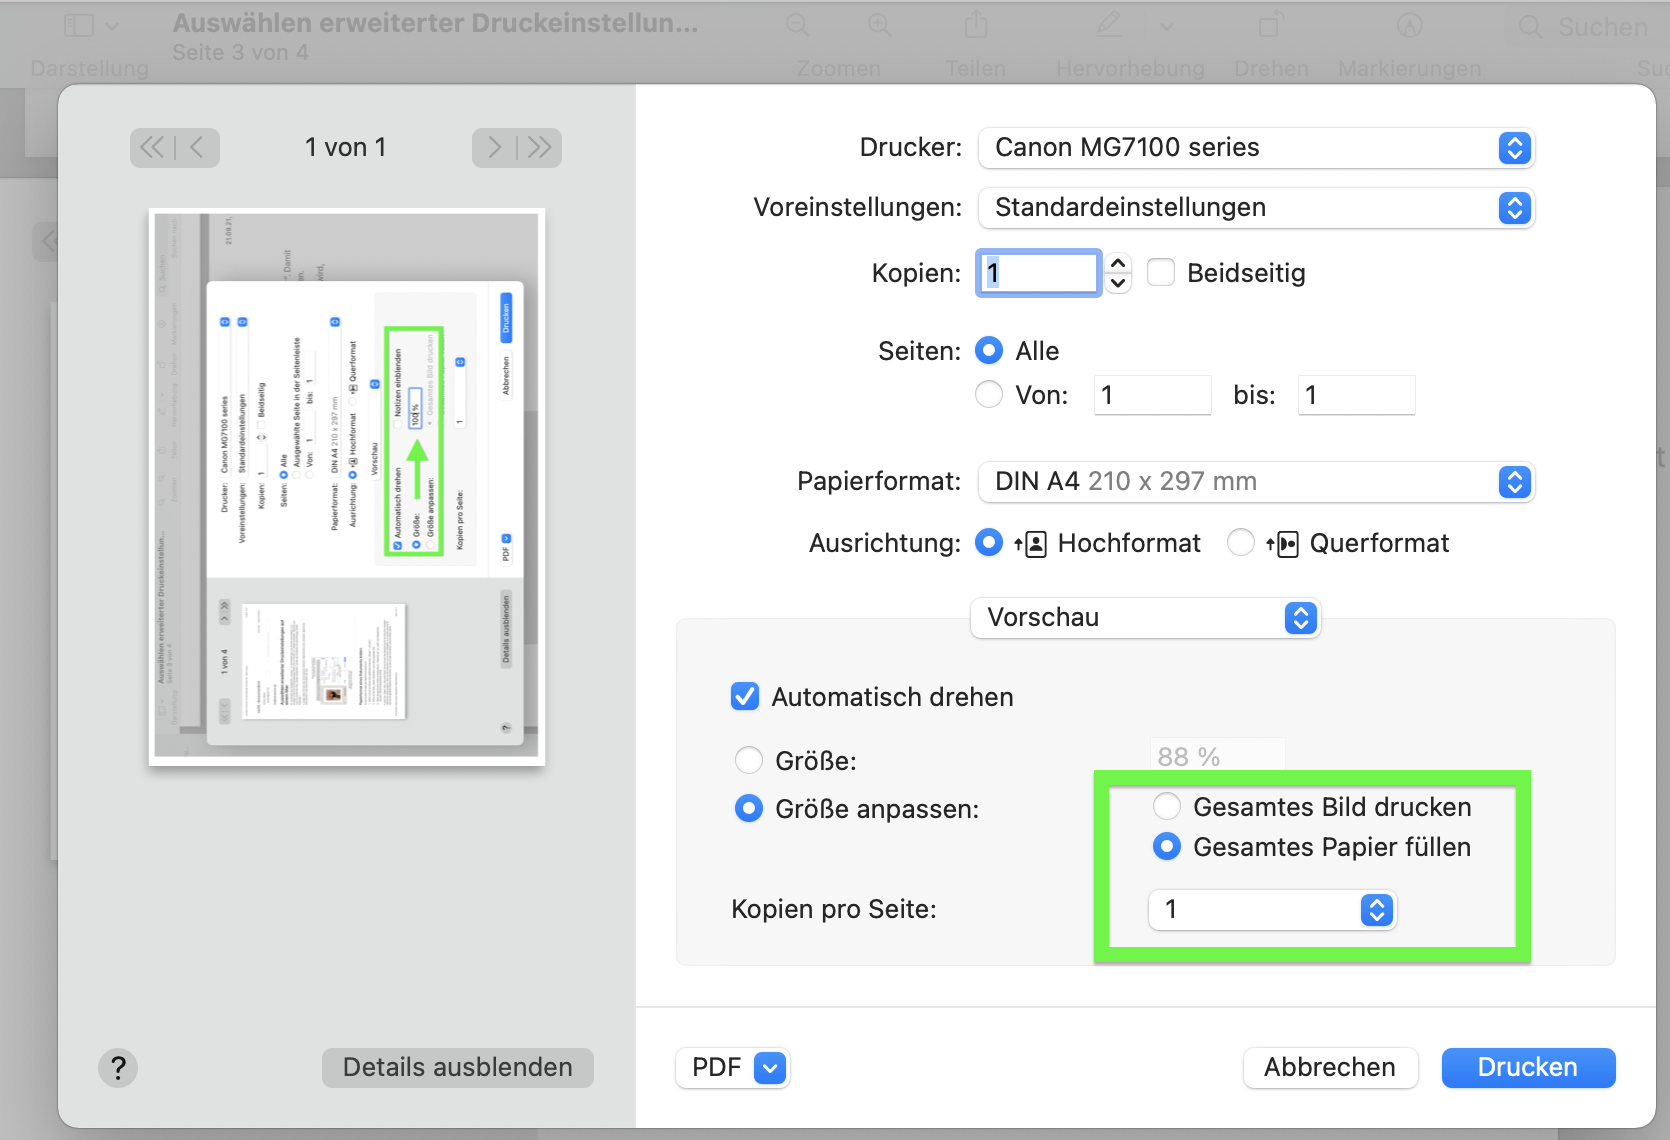Screen dimensions: 1670x1140
Task: Select the Hochformat portrait orientation
Action: (x=989, y=543)
